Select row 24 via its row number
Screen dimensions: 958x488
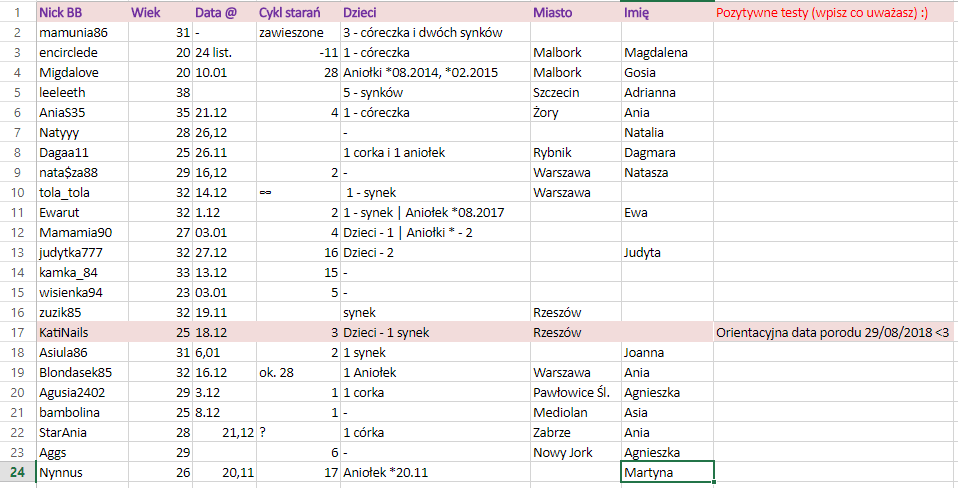pos(17,472)
